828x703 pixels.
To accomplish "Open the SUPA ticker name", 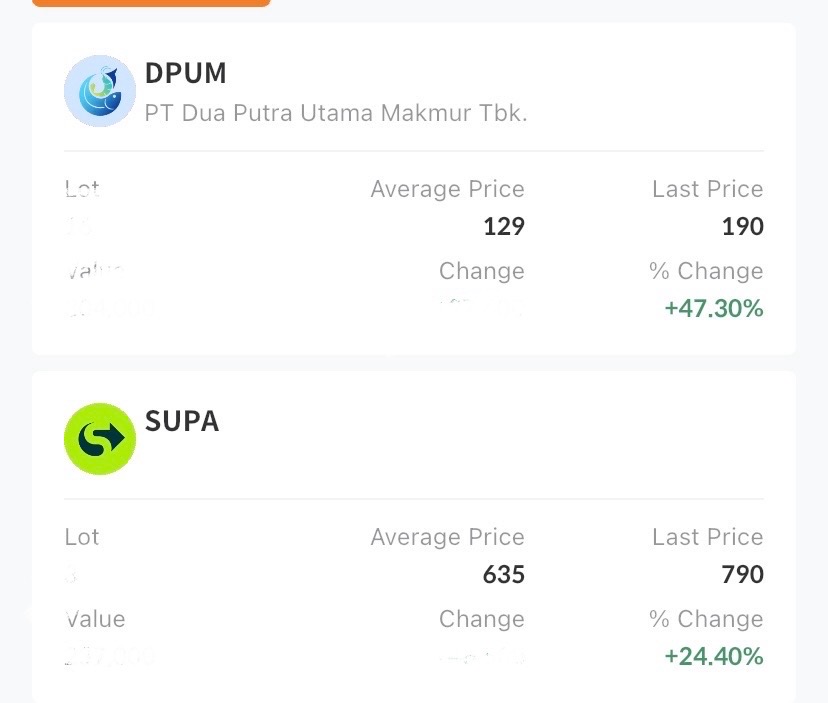I will 182,421.
